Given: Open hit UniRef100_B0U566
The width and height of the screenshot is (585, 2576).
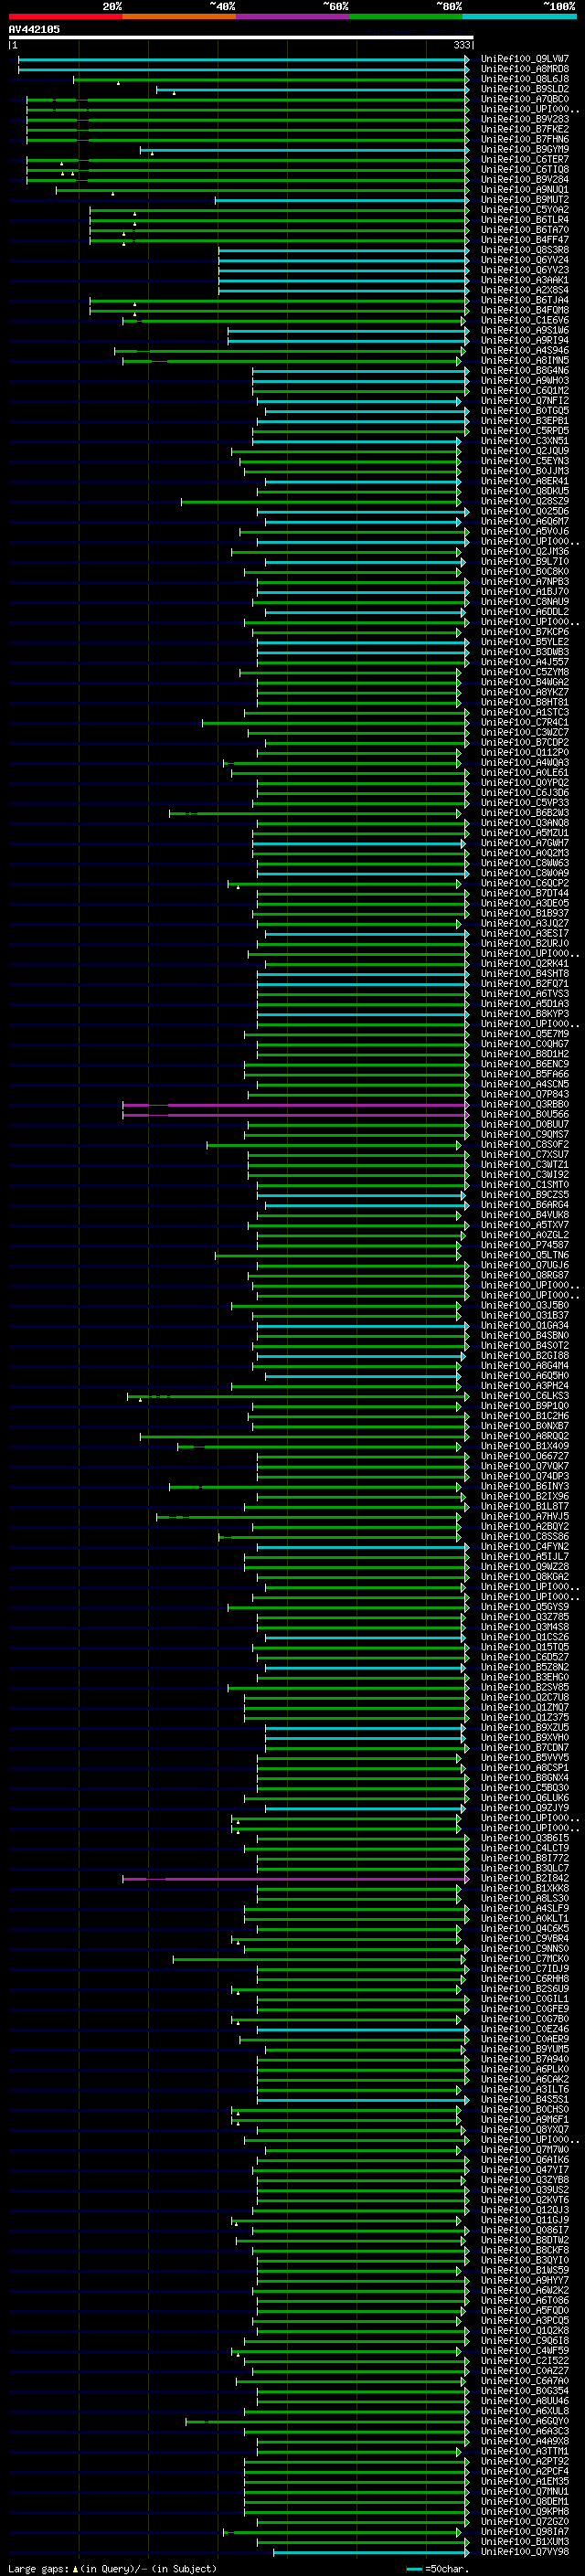Looking at the screenshot, I should [524, 1115].
